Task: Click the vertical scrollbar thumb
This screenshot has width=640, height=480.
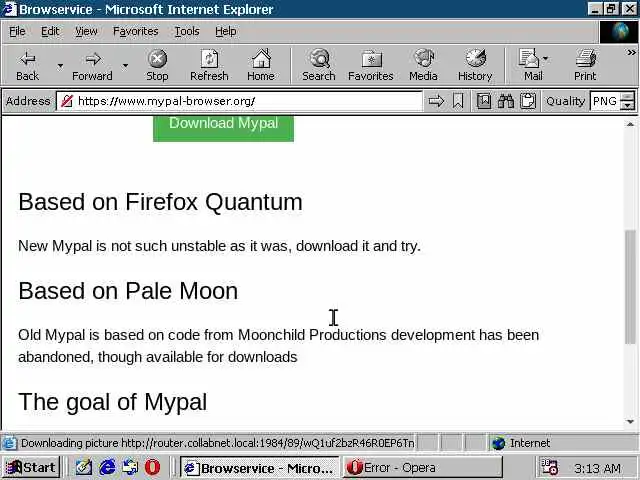Action: 630,287
